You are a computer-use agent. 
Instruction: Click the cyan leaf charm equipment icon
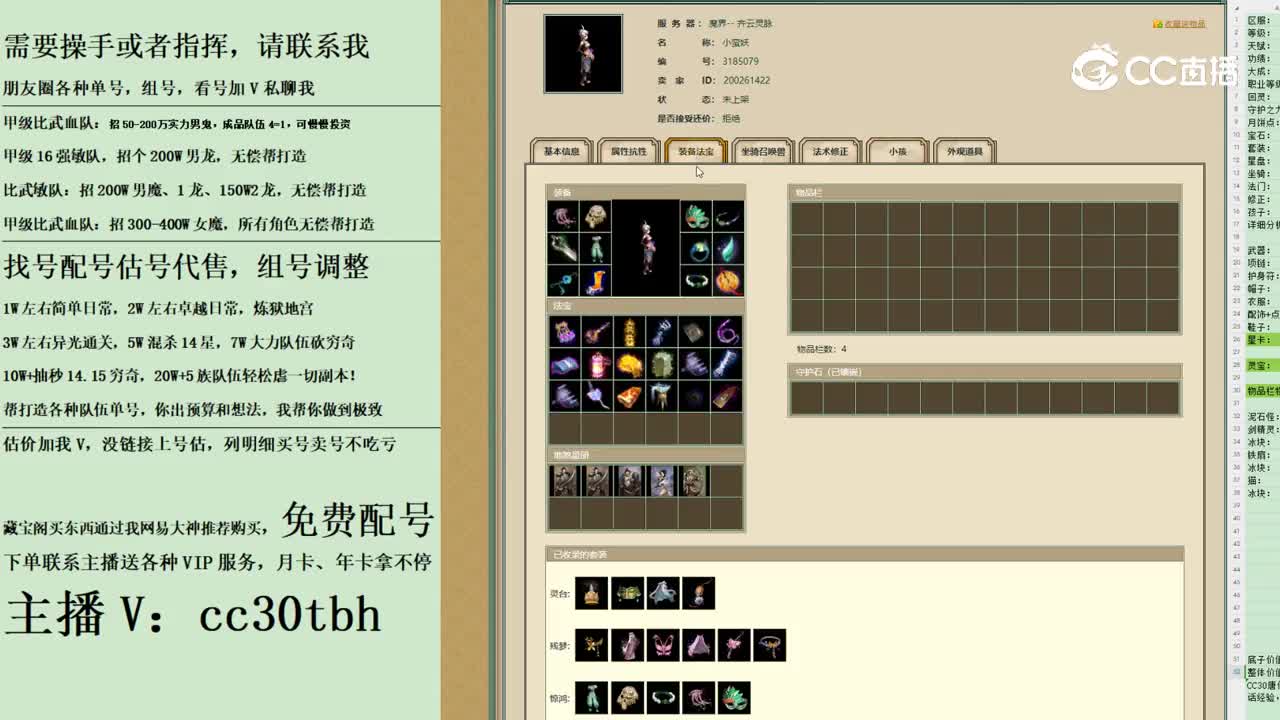click(x=728, y=248)
